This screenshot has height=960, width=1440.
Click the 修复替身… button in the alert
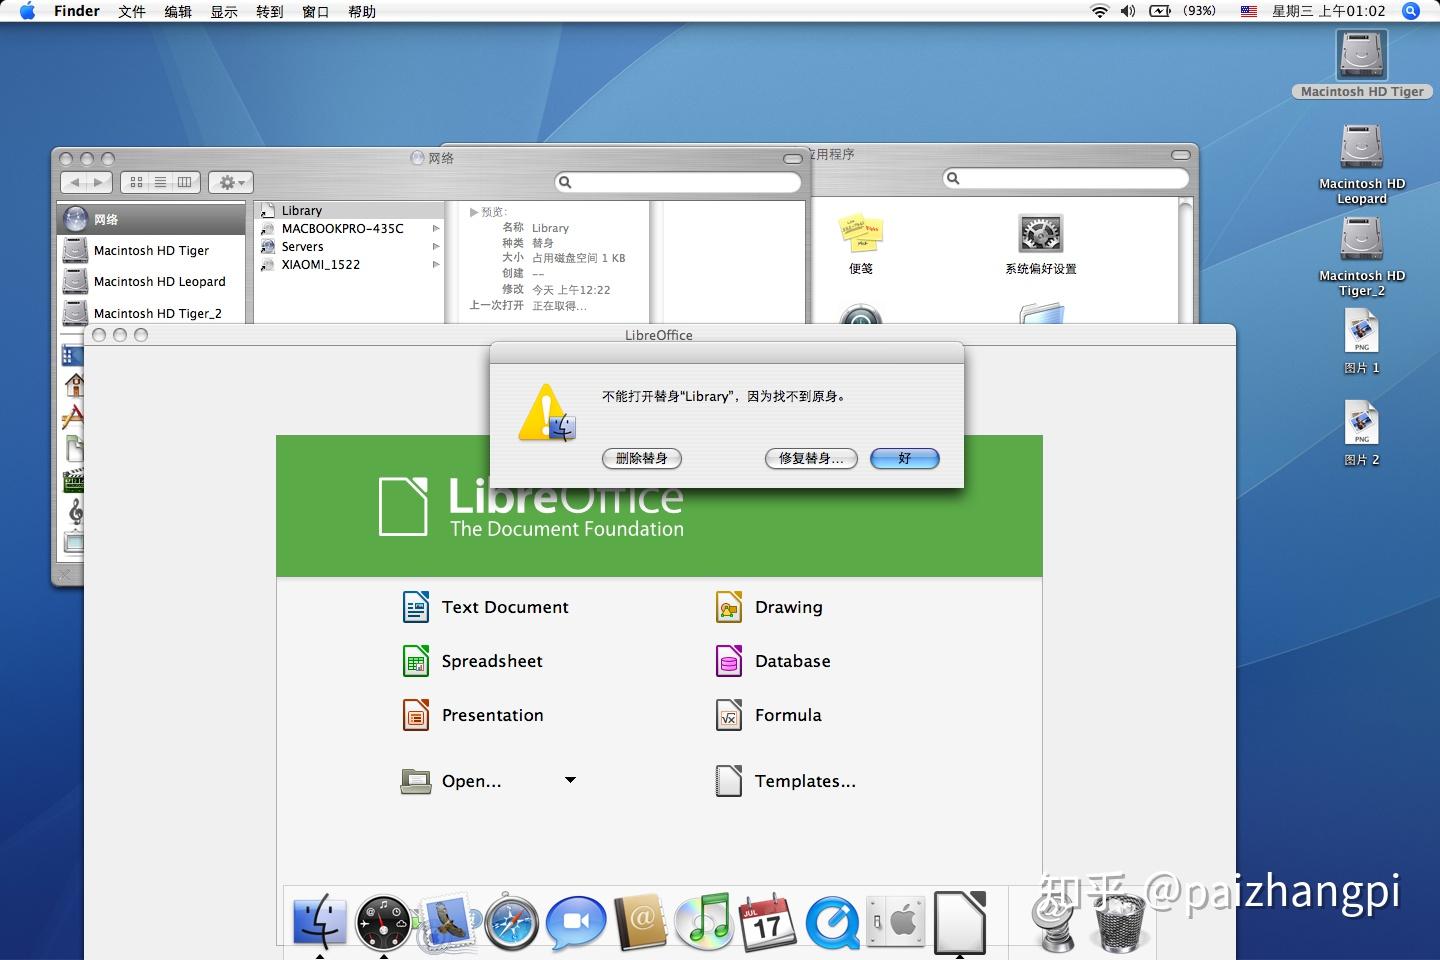pos(811,458)
